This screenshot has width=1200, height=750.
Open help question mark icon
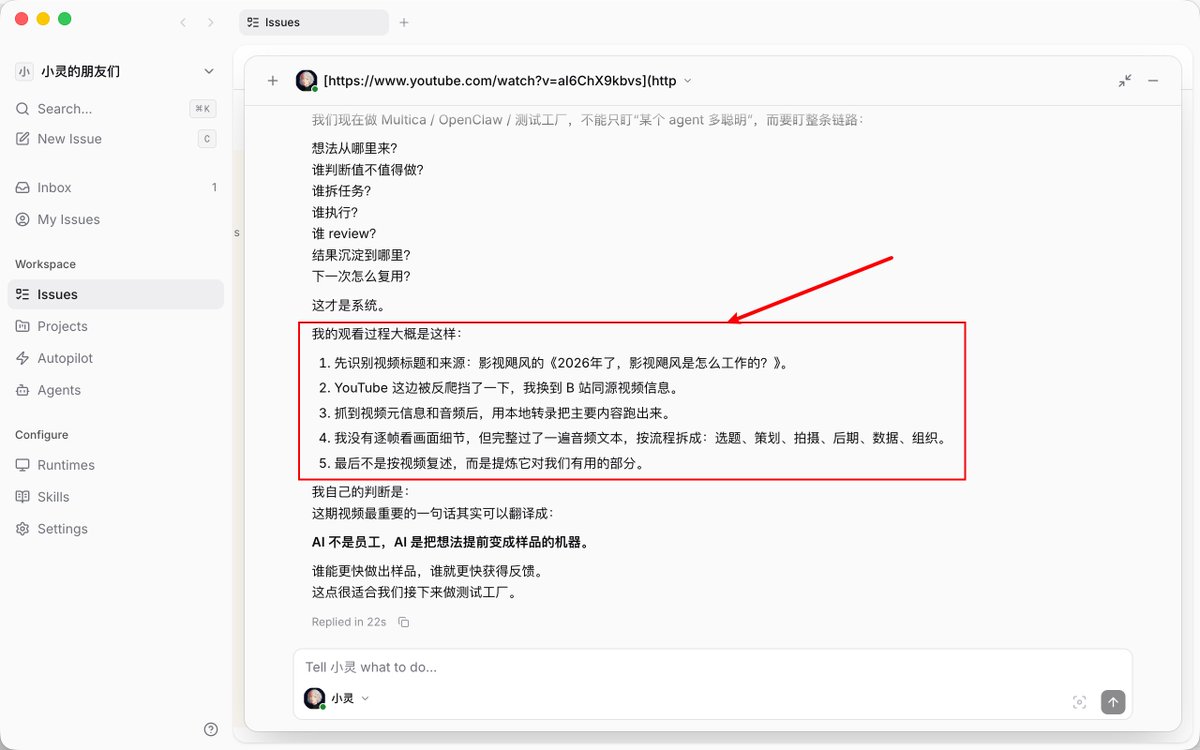[211, 729]
